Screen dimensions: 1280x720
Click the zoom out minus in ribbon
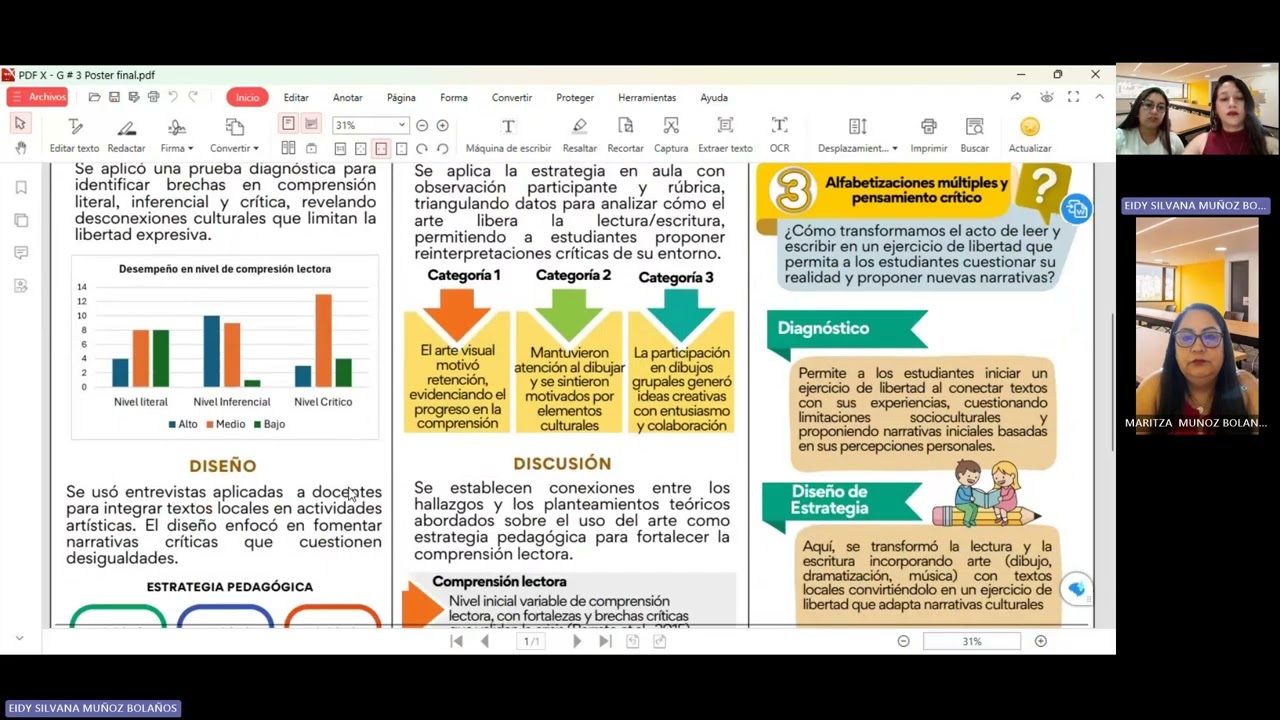422,125
